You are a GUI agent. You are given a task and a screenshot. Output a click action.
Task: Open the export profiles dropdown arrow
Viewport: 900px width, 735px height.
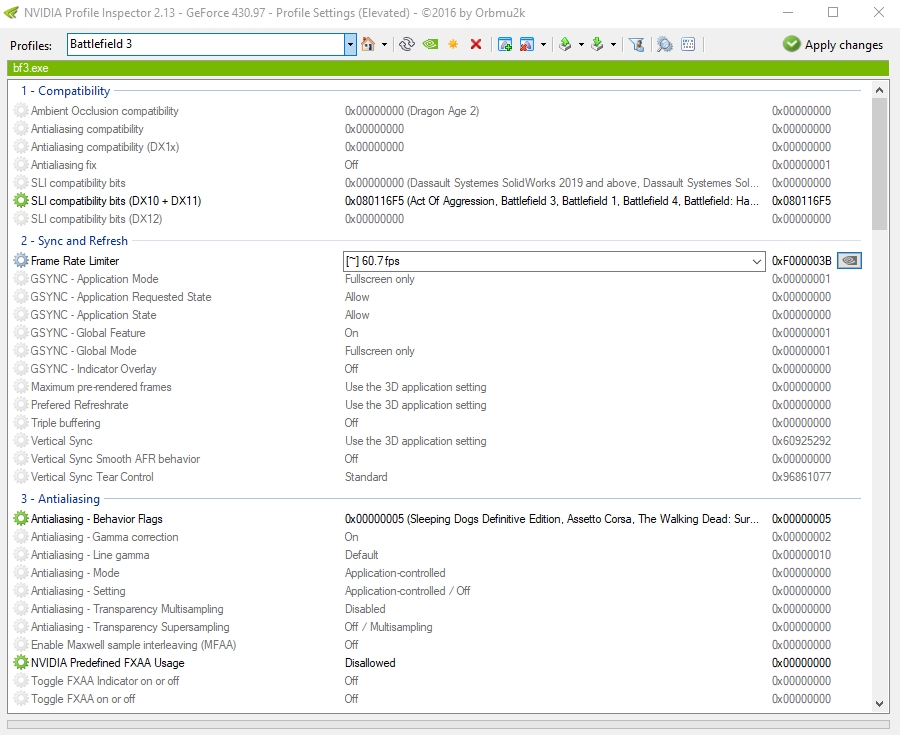581,44
